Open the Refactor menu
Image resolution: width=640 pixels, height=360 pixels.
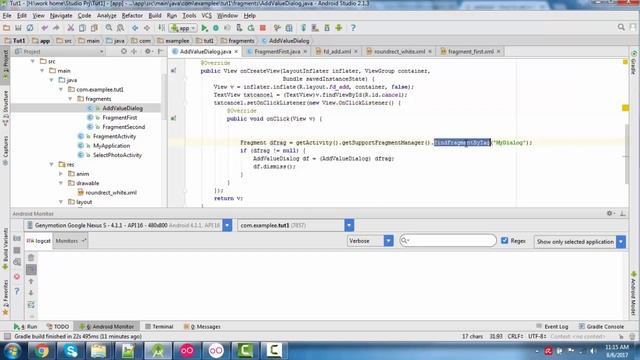click(x=132, y=16)
